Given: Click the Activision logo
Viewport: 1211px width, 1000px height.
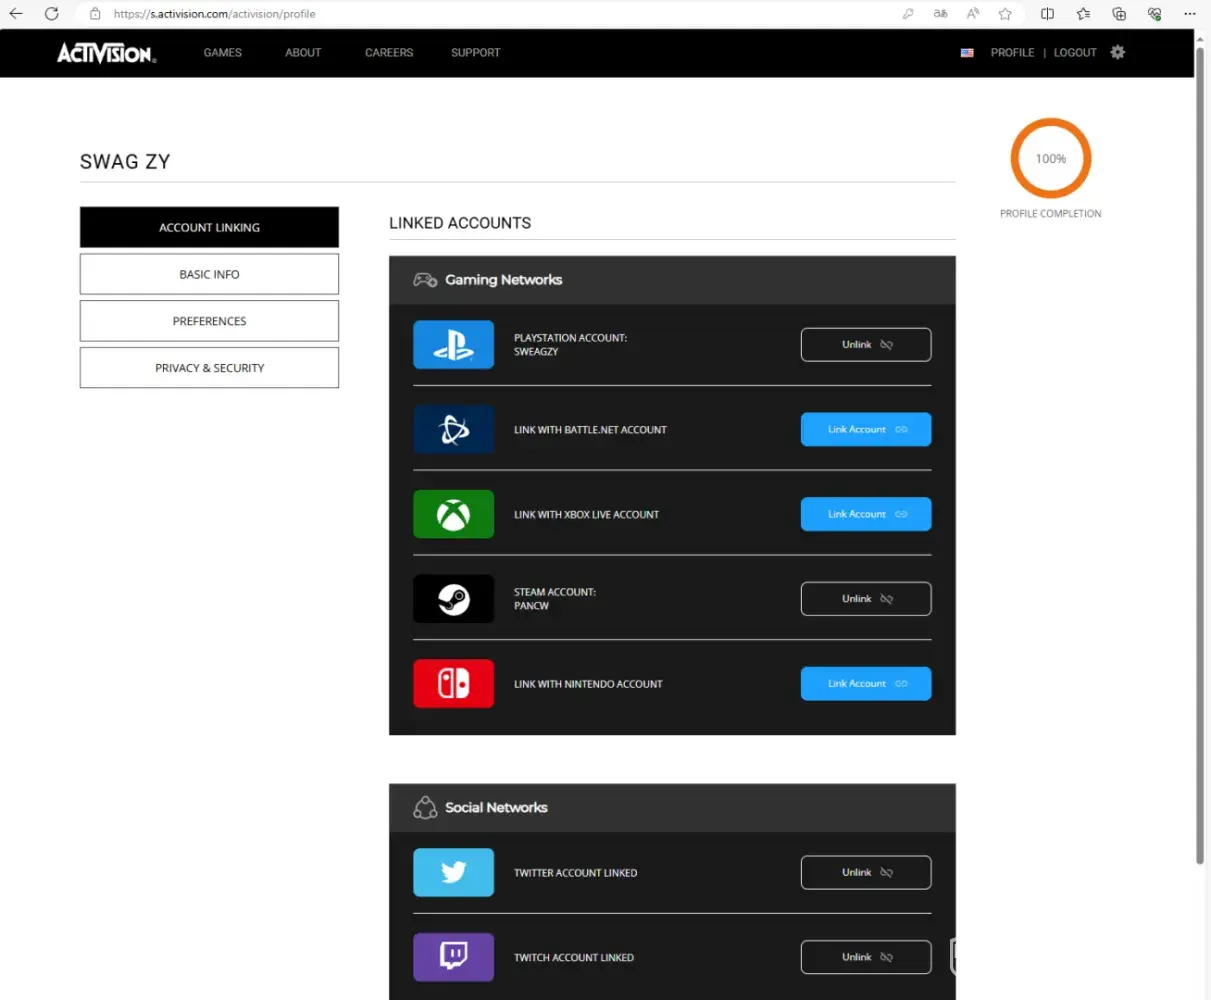Looking at the screenshot, I should coord(106,53).
